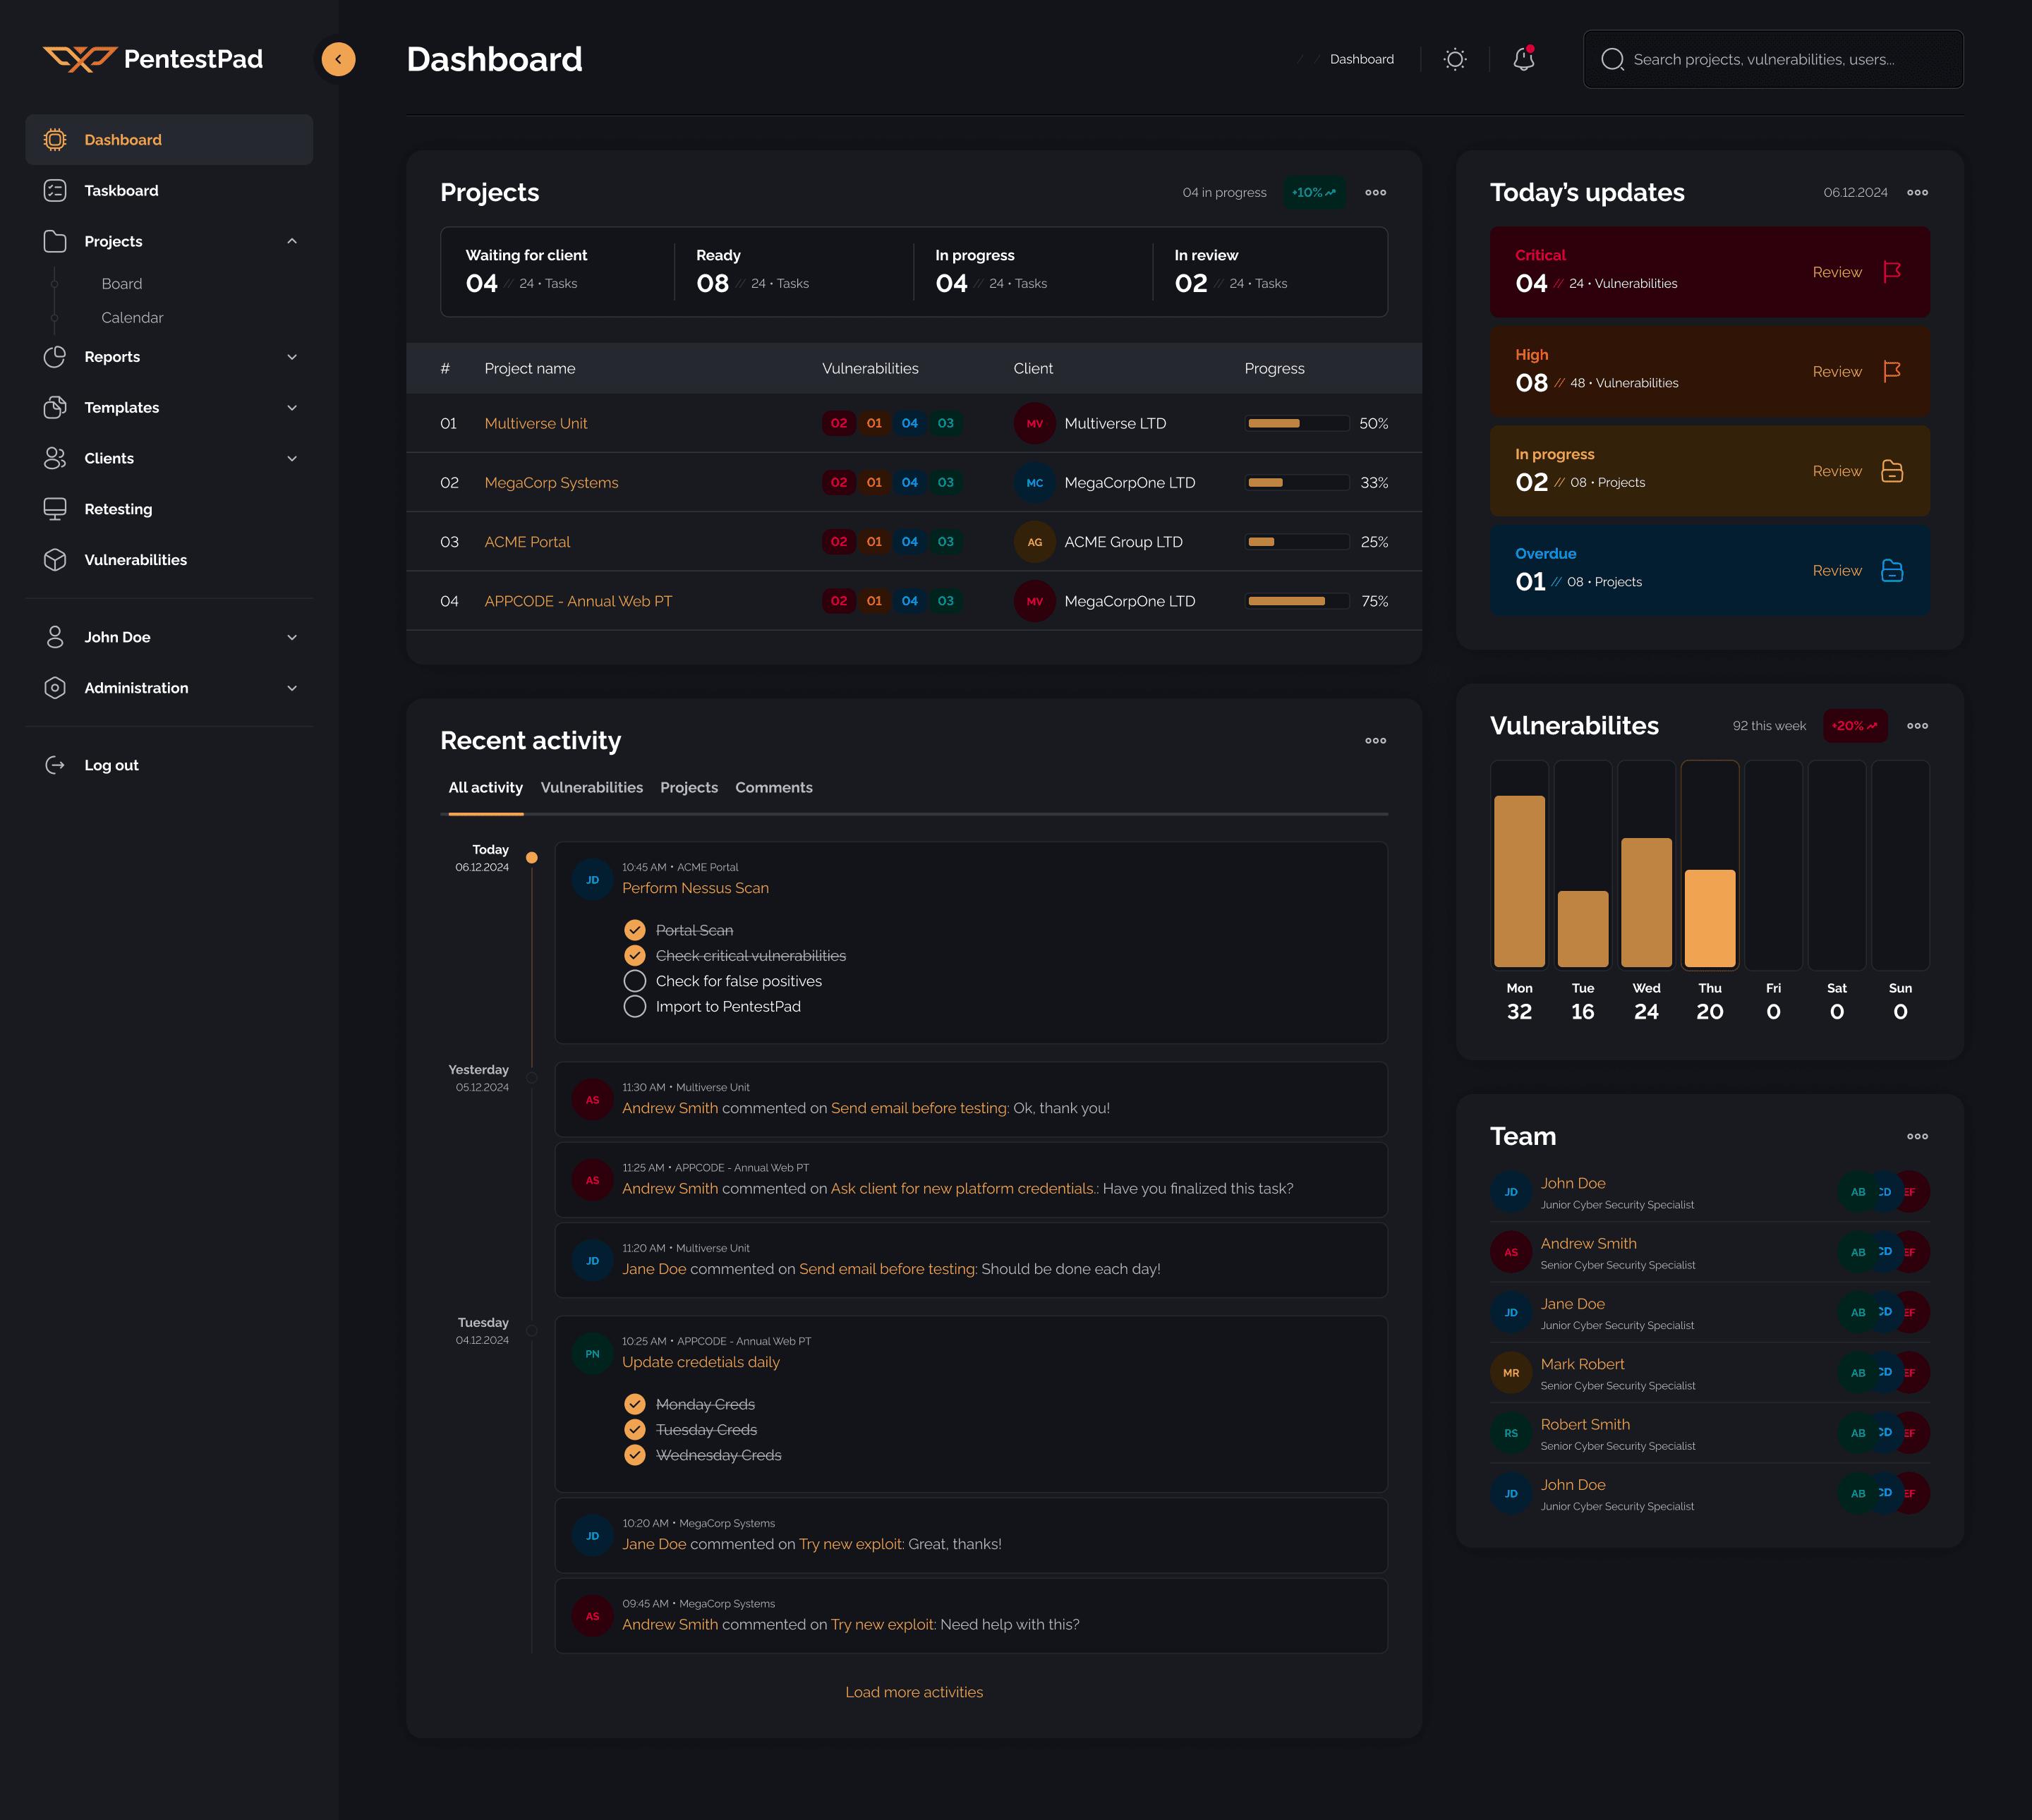
Task: Collapse the Projects section
Action: [291, 240]
